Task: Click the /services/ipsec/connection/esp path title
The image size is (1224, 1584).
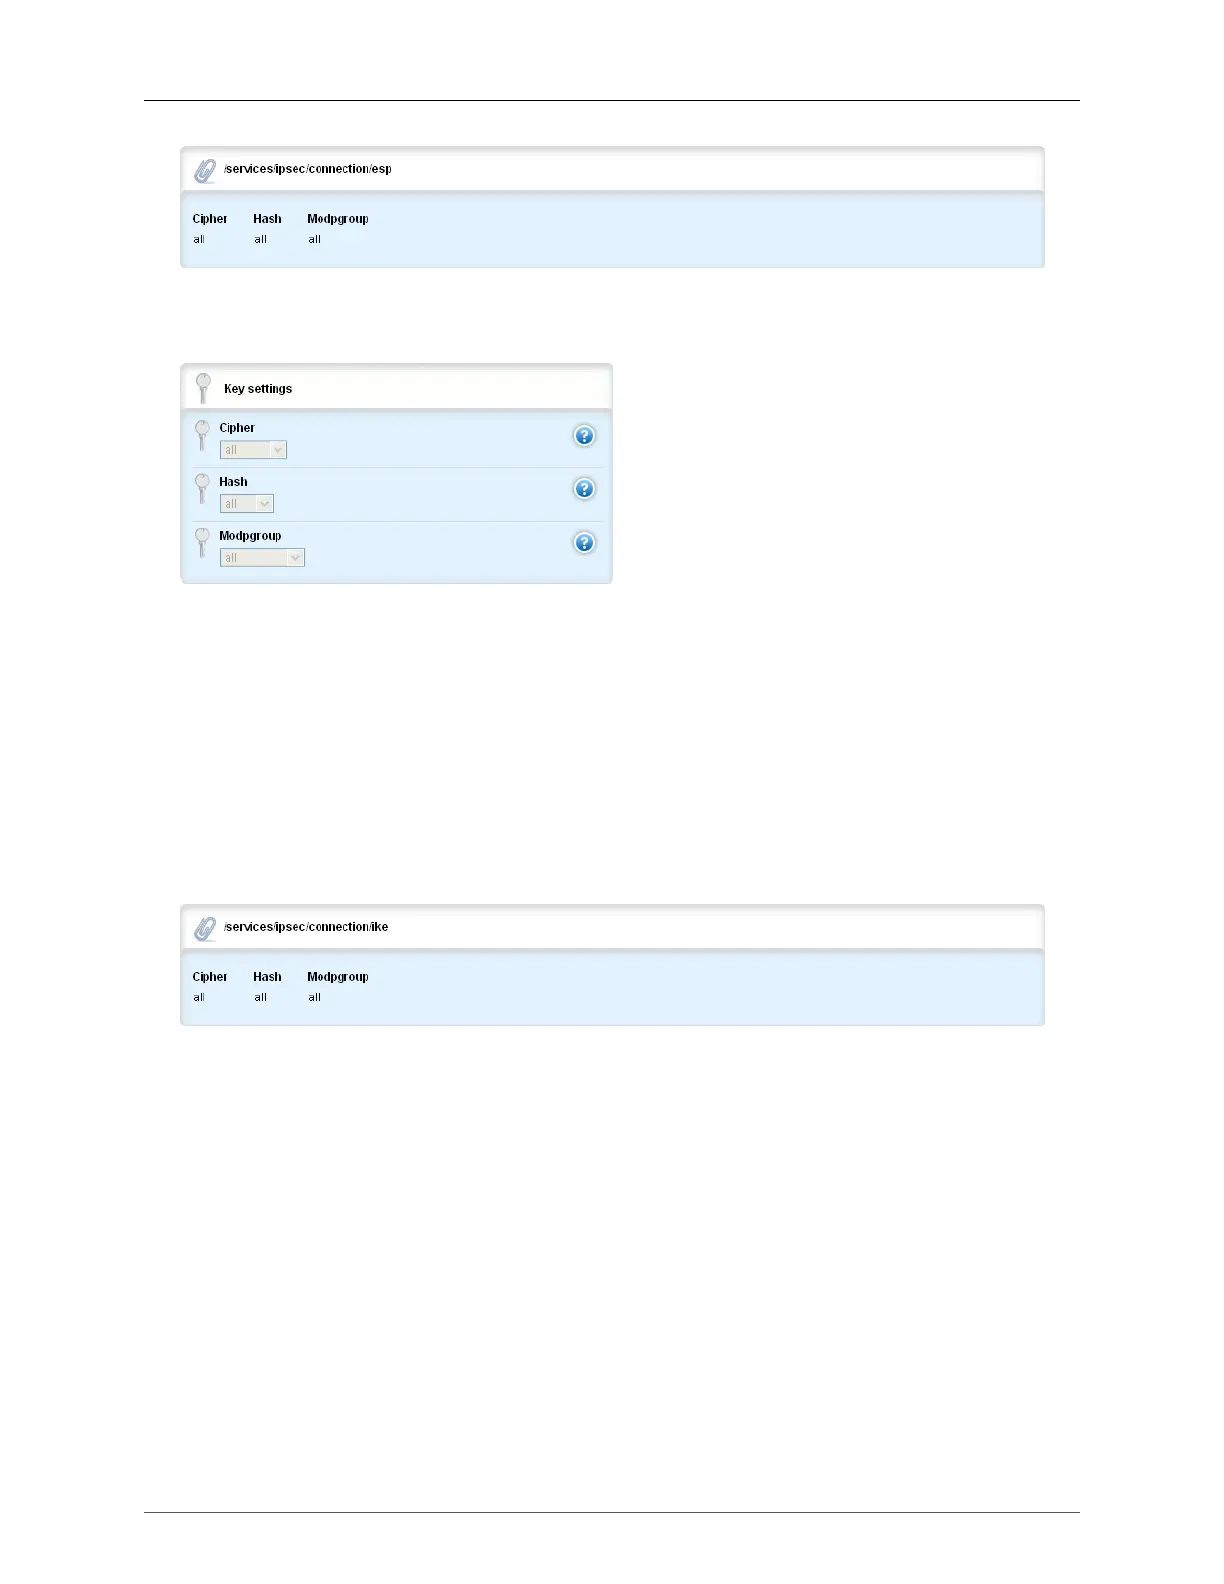Action: click(308, 169)
